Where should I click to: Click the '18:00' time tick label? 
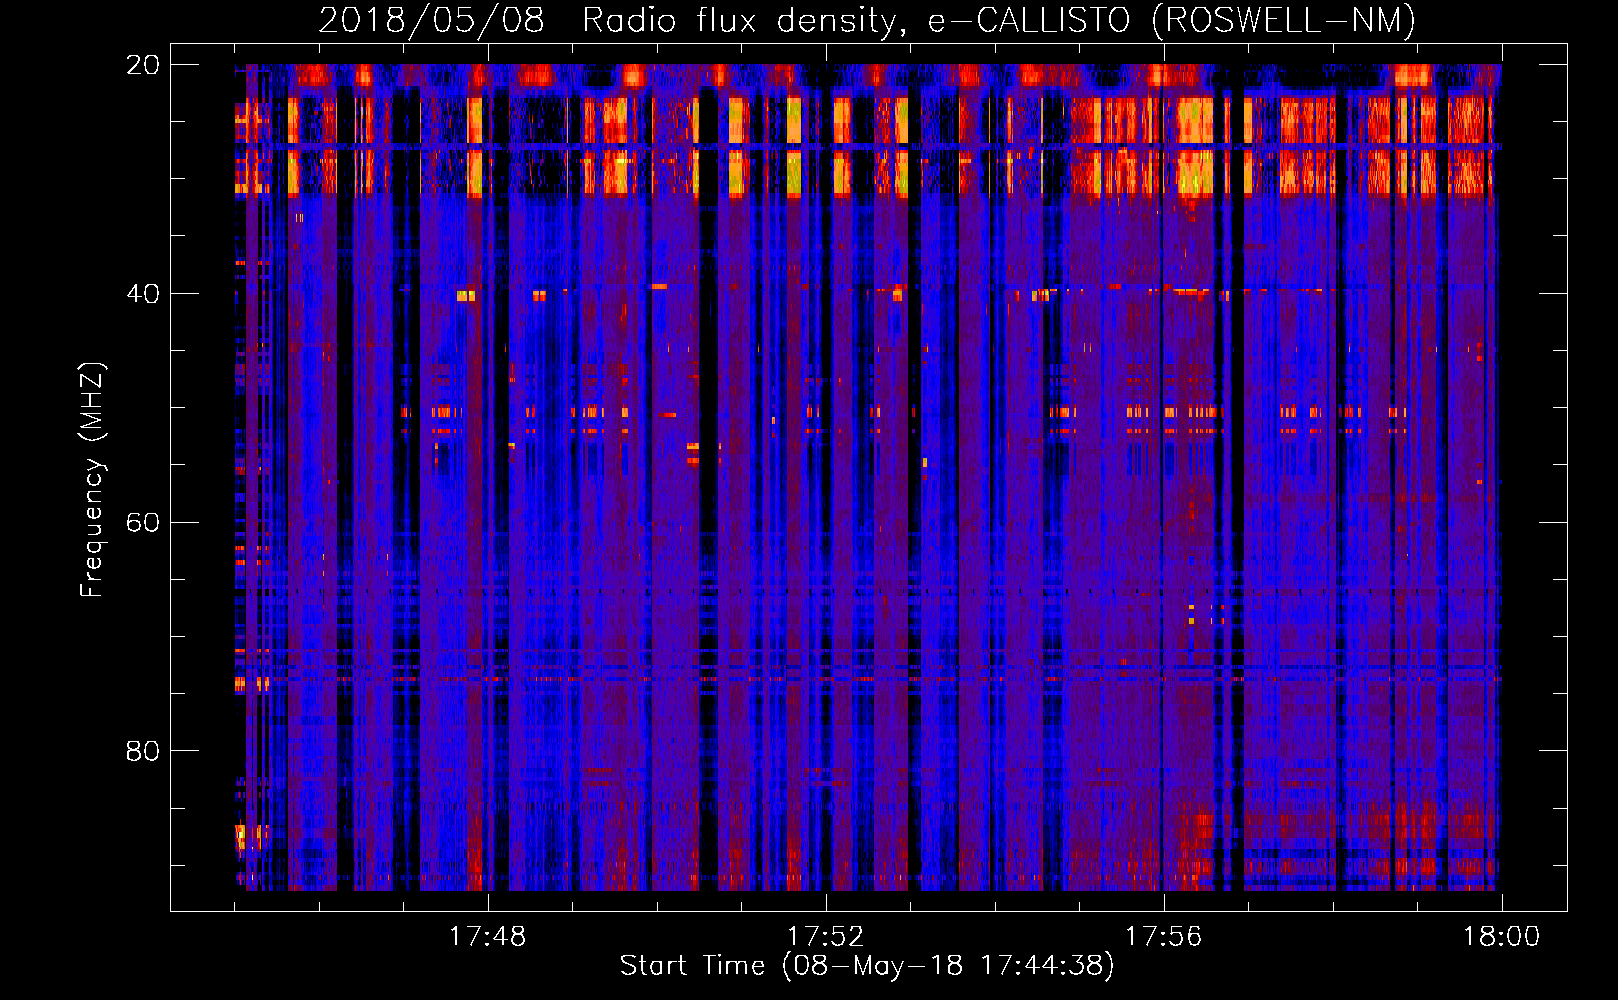[x=1501, y=937]
